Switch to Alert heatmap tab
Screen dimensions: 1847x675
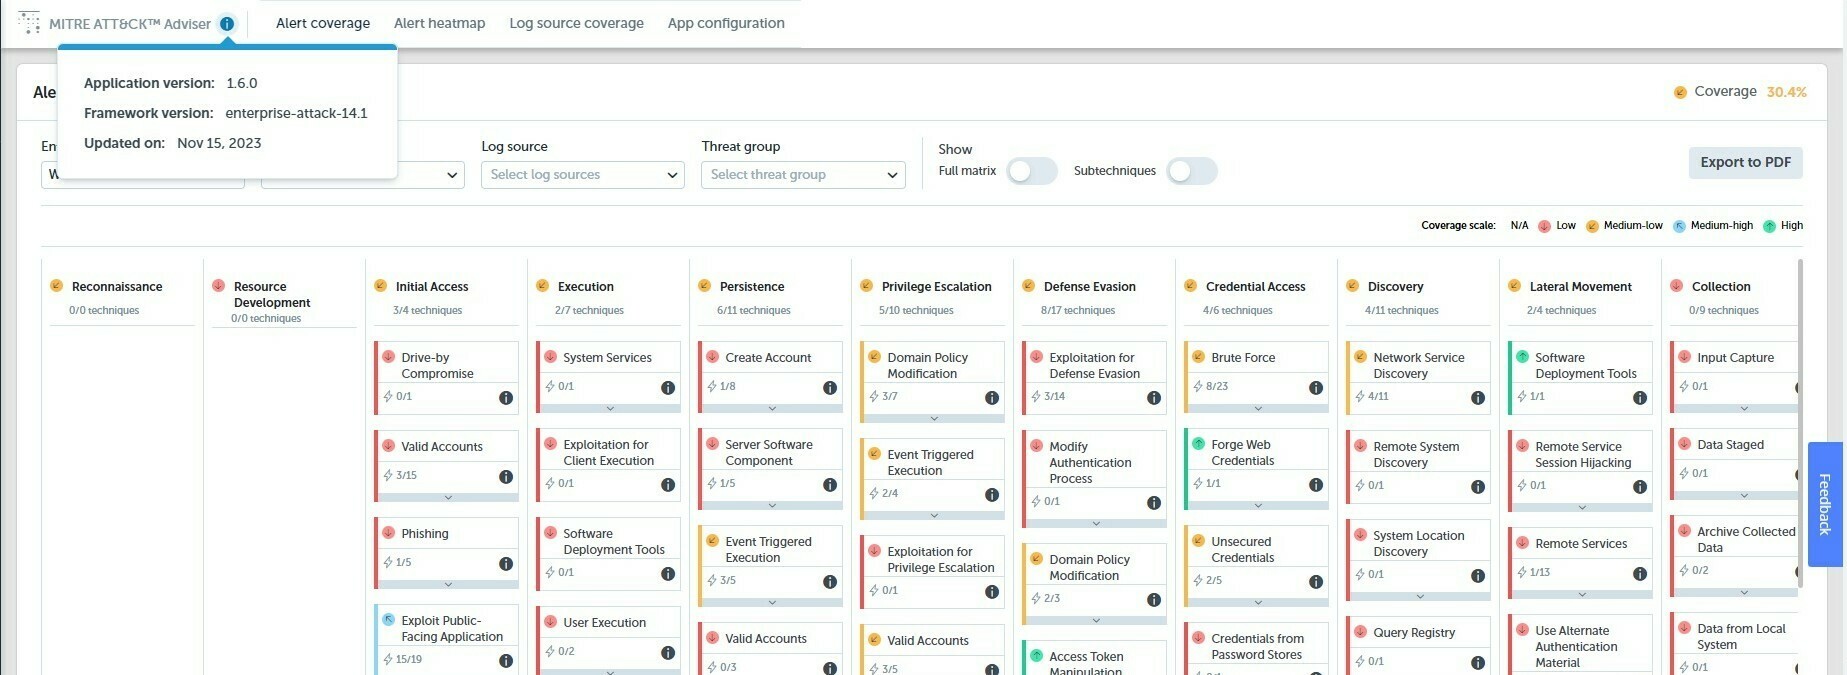tap(439, 23)
